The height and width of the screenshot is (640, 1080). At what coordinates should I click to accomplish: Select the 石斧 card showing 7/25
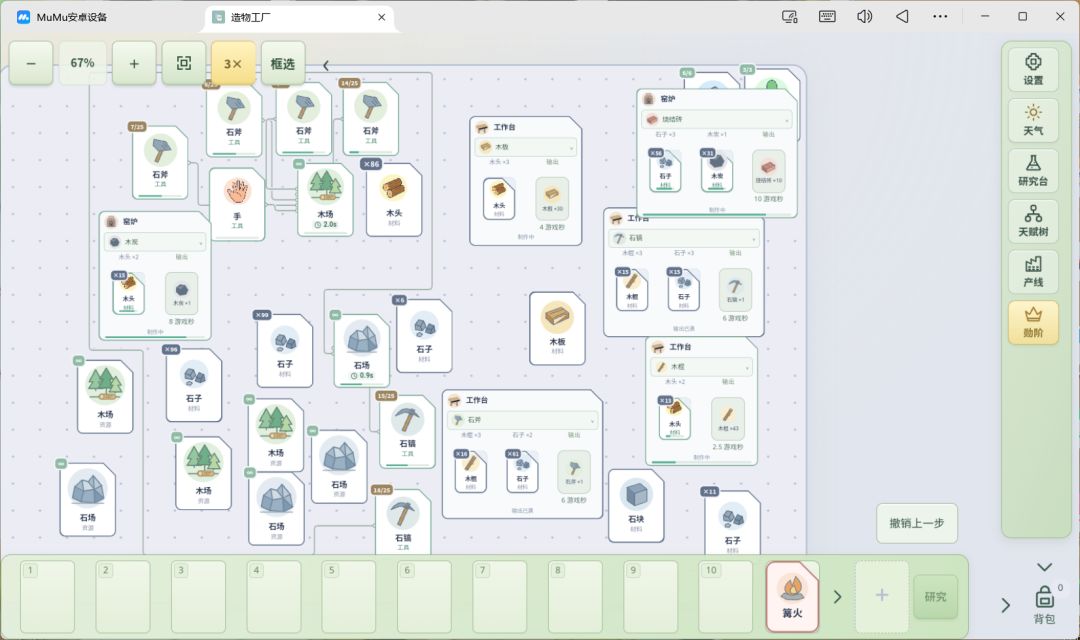tap(160, 163)
